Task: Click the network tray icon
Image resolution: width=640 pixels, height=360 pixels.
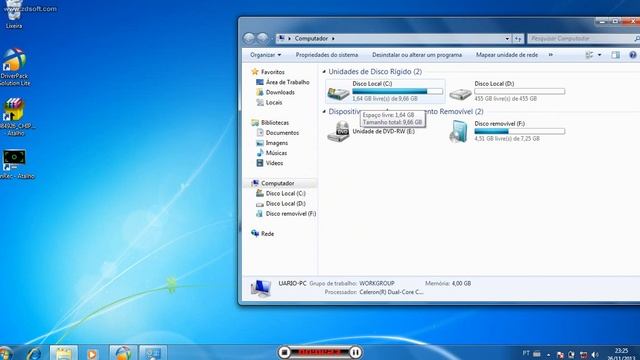Action: pyautogui.click(x=583, y=355)
